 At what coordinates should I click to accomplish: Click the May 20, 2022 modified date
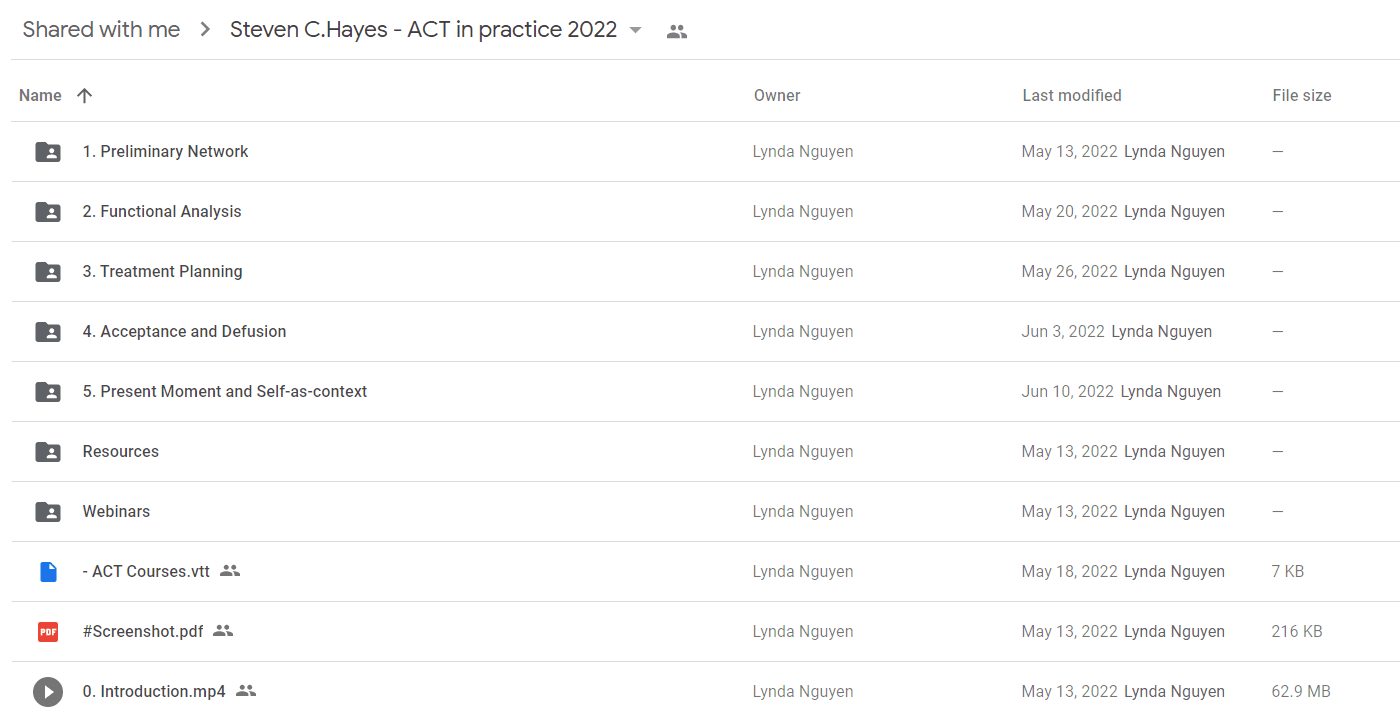pos(1069,212)
